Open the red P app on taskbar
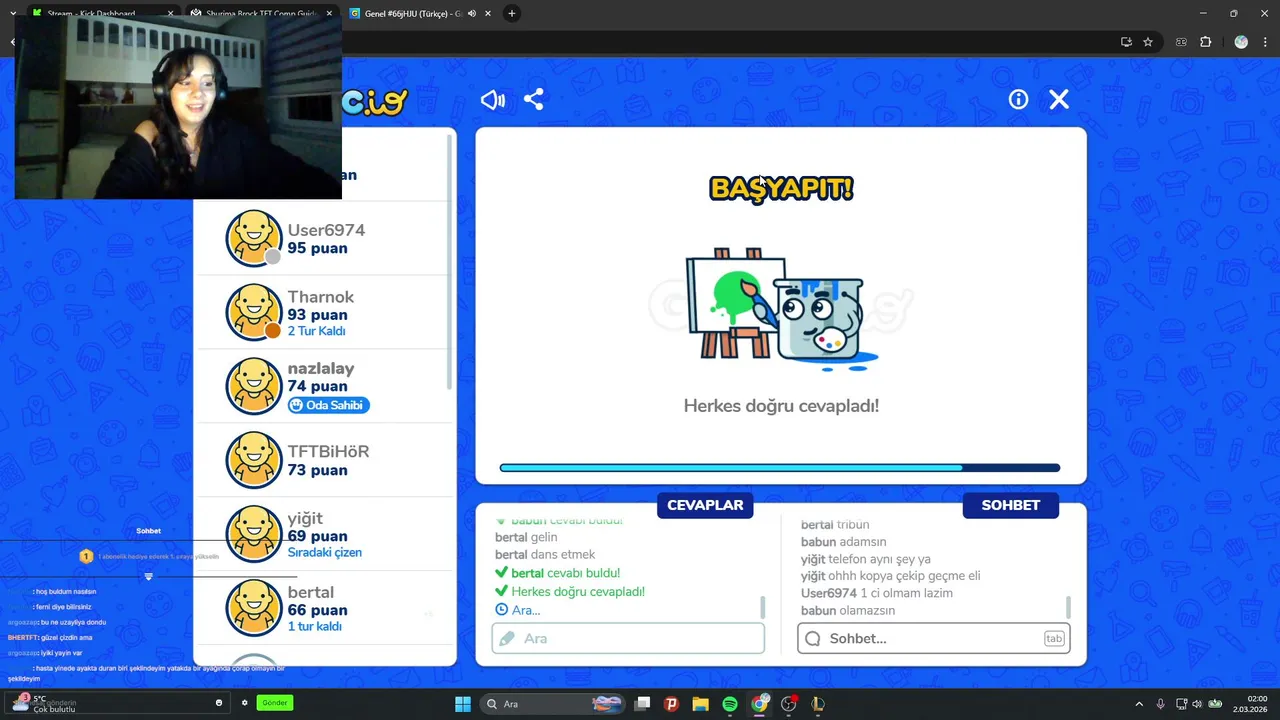The image size is (1280, 720). point(672,704)
